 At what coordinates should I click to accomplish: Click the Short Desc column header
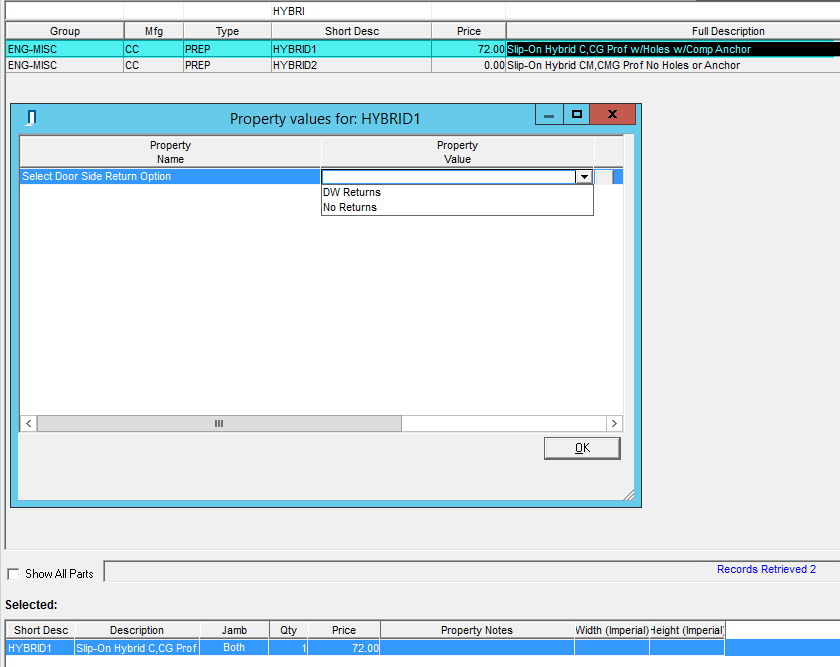(x=351, y=31)
